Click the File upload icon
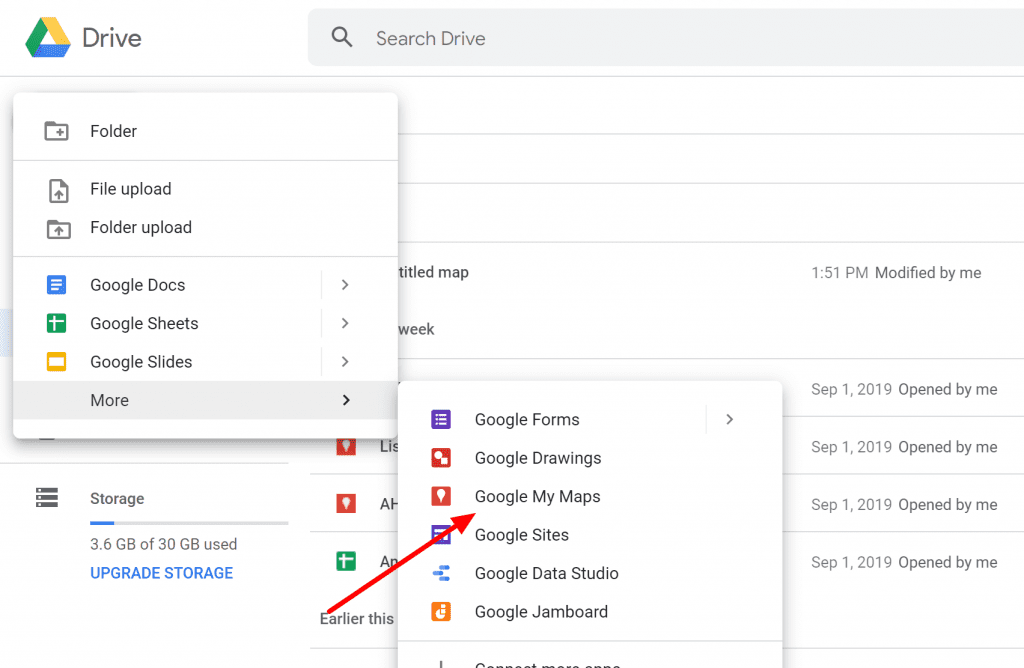 click(x=58, y=189)
